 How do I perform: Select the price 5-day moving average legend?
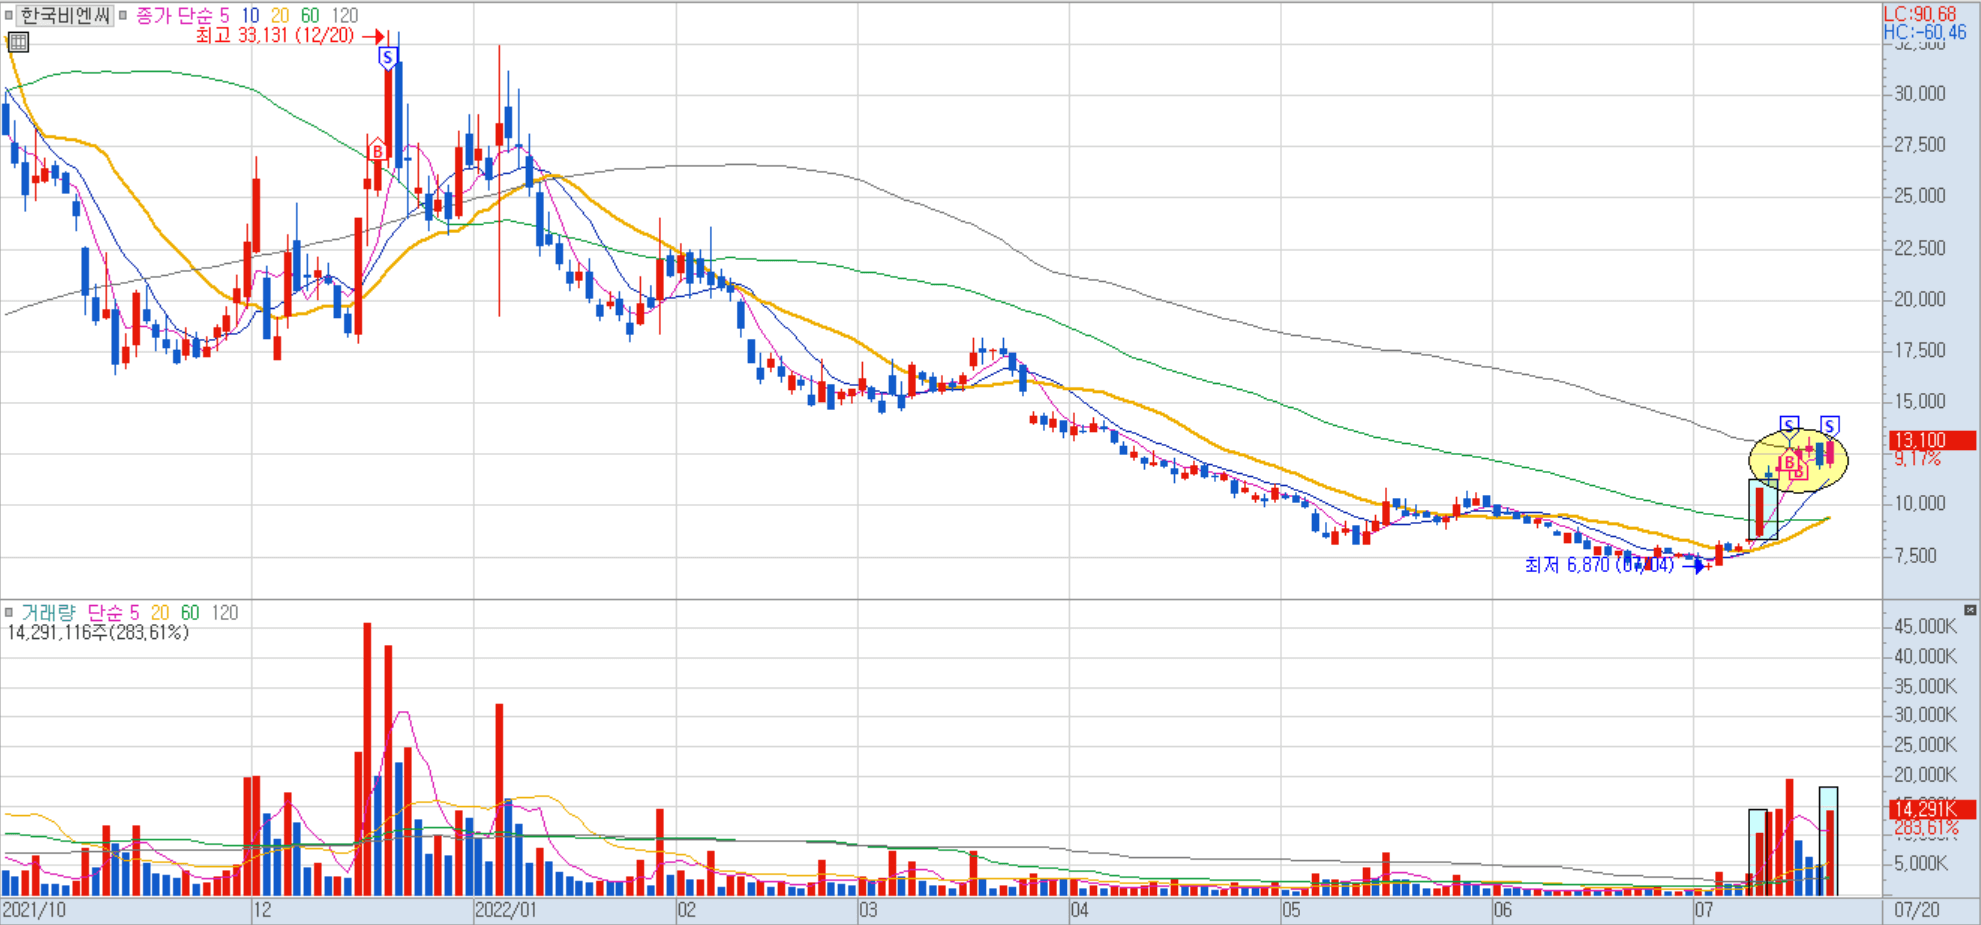(x=225, y=15)
